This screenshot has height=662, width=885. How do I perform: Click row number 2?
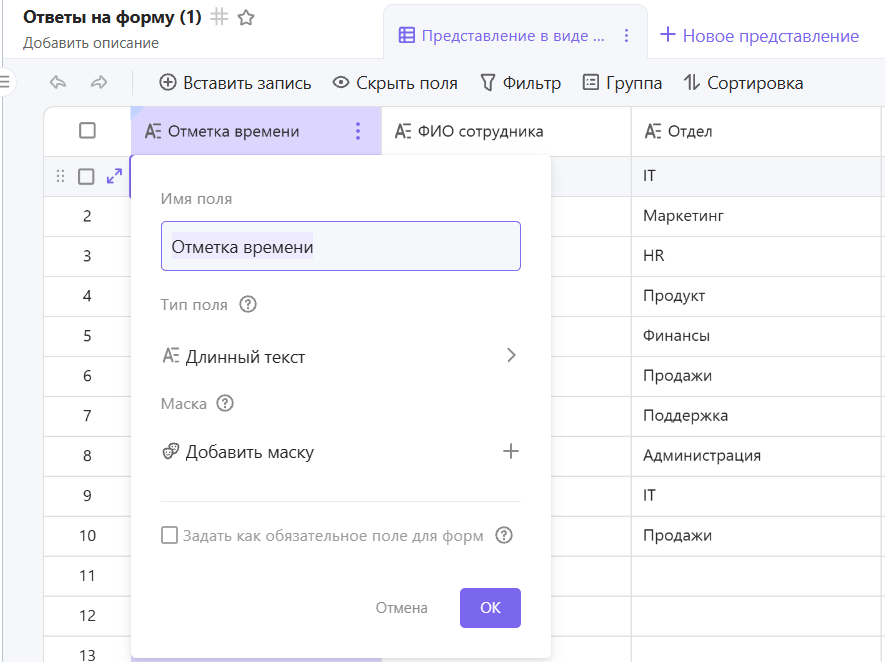[87, 216]
